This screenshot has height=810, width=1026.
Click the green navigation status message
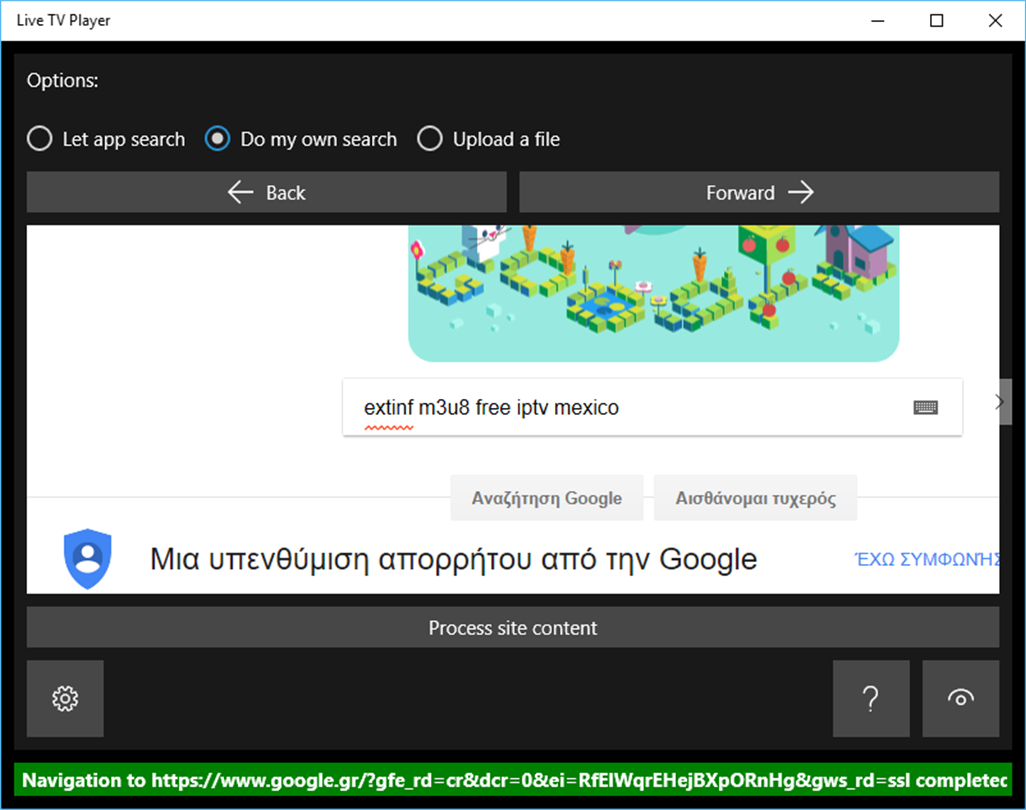tap(513, 780)
